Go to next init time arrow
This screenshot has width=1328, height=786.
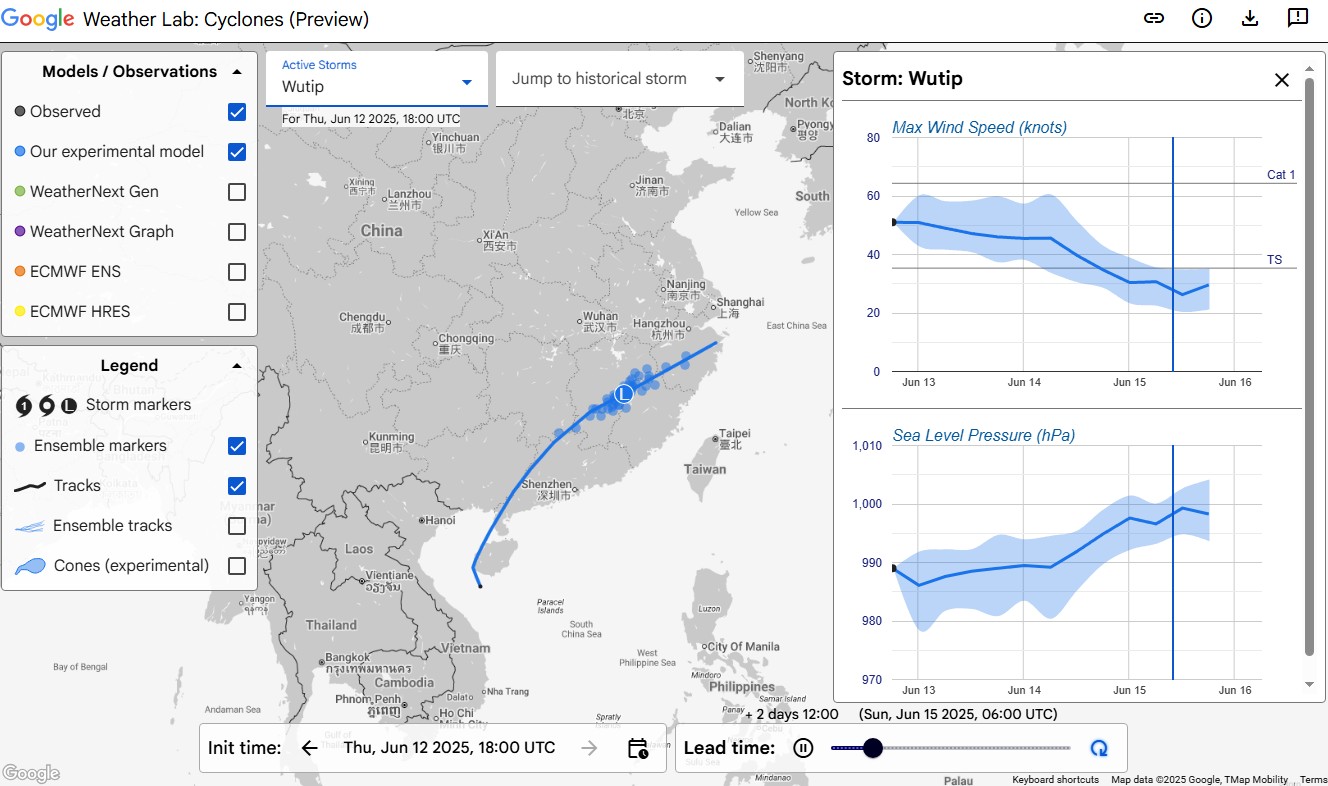(590, 747)
